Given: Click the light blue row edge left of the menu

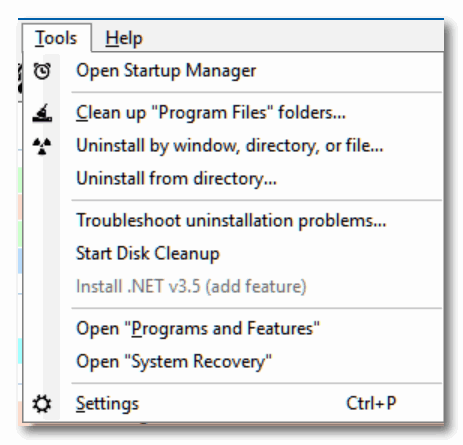Looking at the screenshot, I should [20, 261].
